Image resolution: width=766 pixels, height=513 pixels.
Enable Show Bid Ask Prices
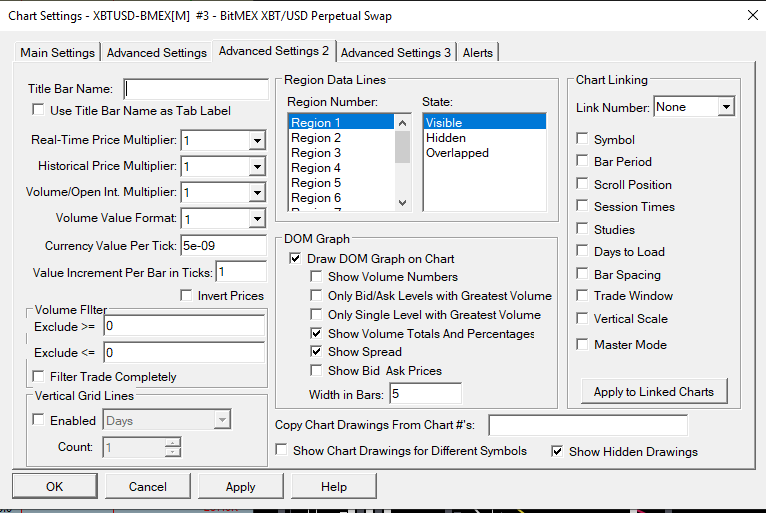click(x=316, y=370)
